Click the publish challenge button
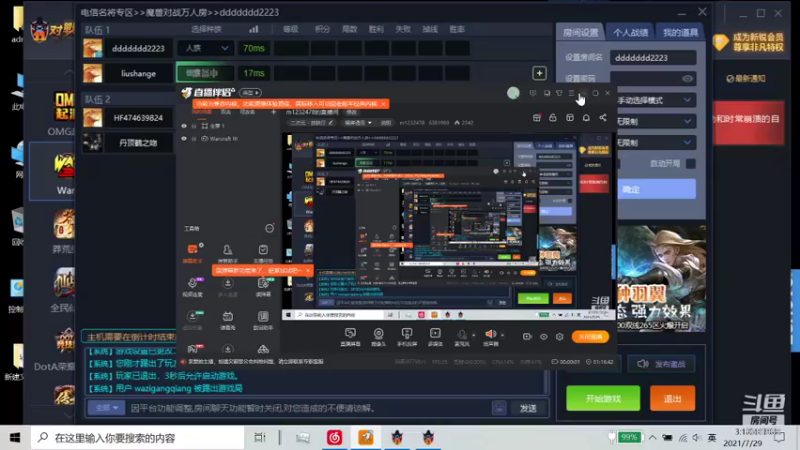Screen dimensions: 800x450 (662, 364)
